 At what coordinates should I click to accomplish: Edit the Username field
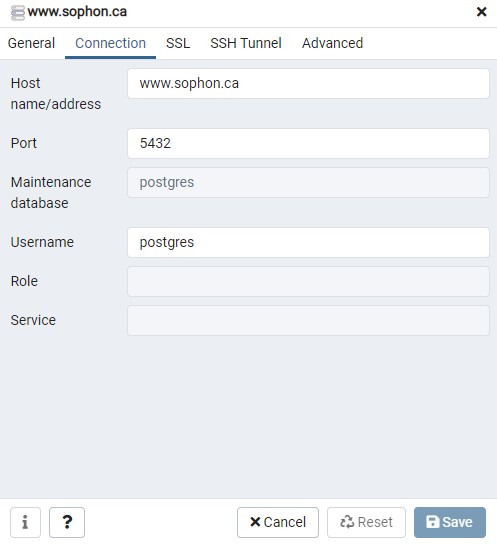click(308, 243)
